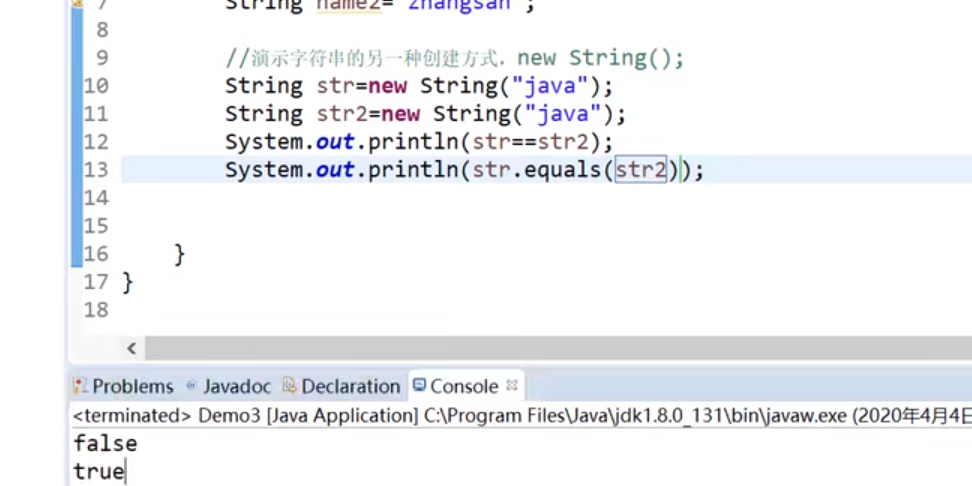Click line number 18 in the gutter

(96, 309)
